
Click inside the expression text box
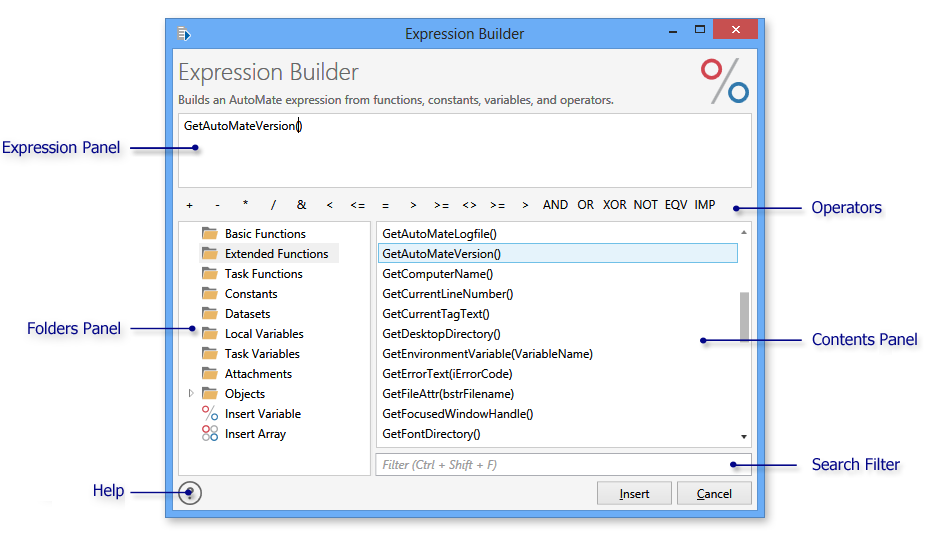coord(464,151)
